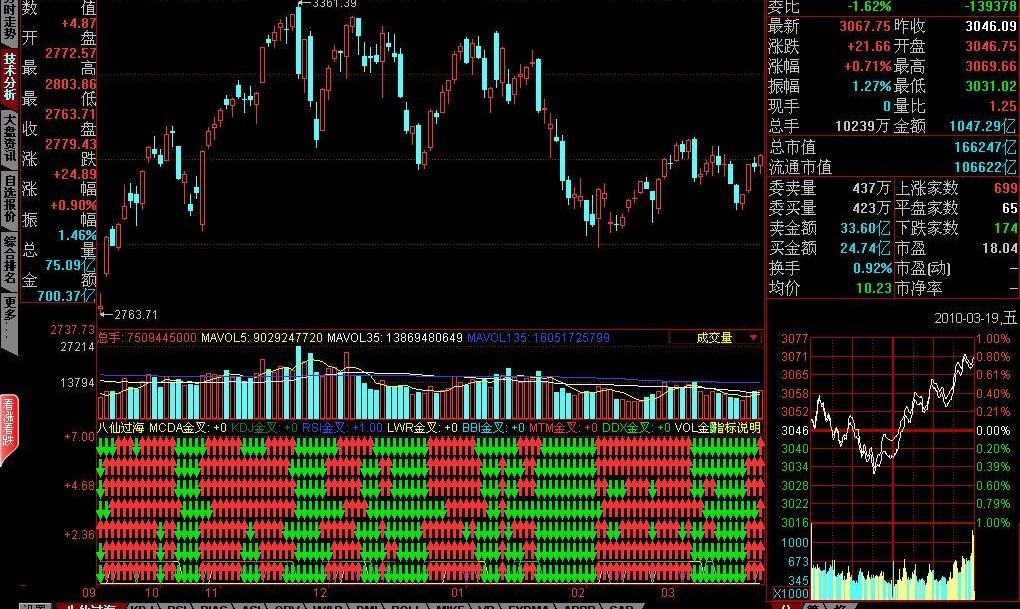Click the X1000 volume unit box

pos(790,593)
